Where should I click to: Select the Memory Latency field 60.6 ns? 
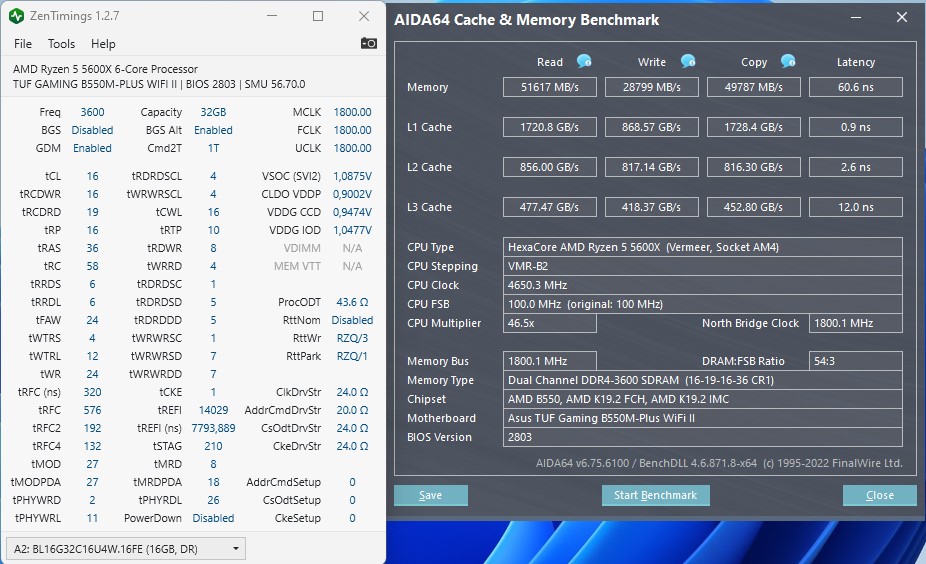[x=856, y=87]
